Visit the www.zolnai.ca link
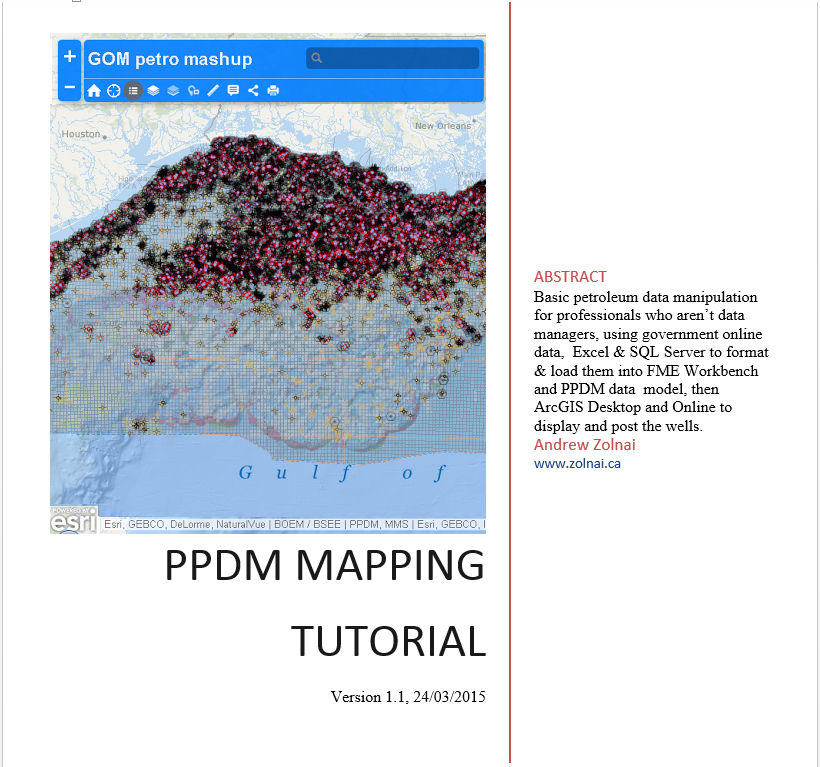 tap(578, 463)
